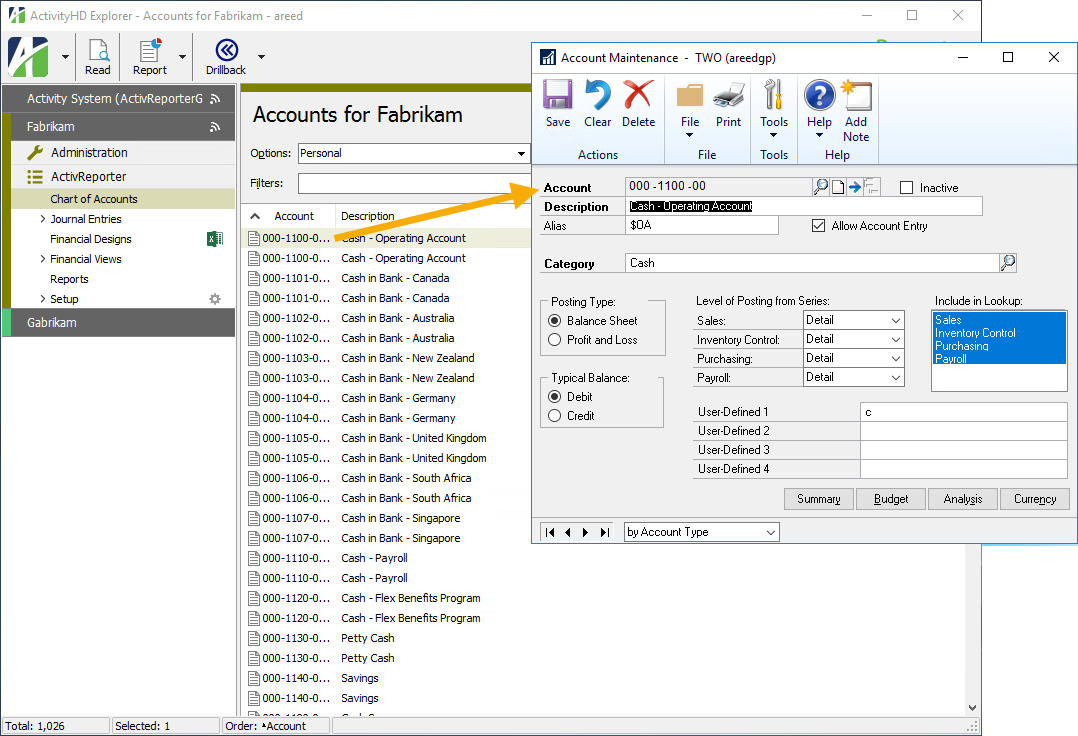Go to the first record button
Viewport: 1078px width, 736px height.
549,532
